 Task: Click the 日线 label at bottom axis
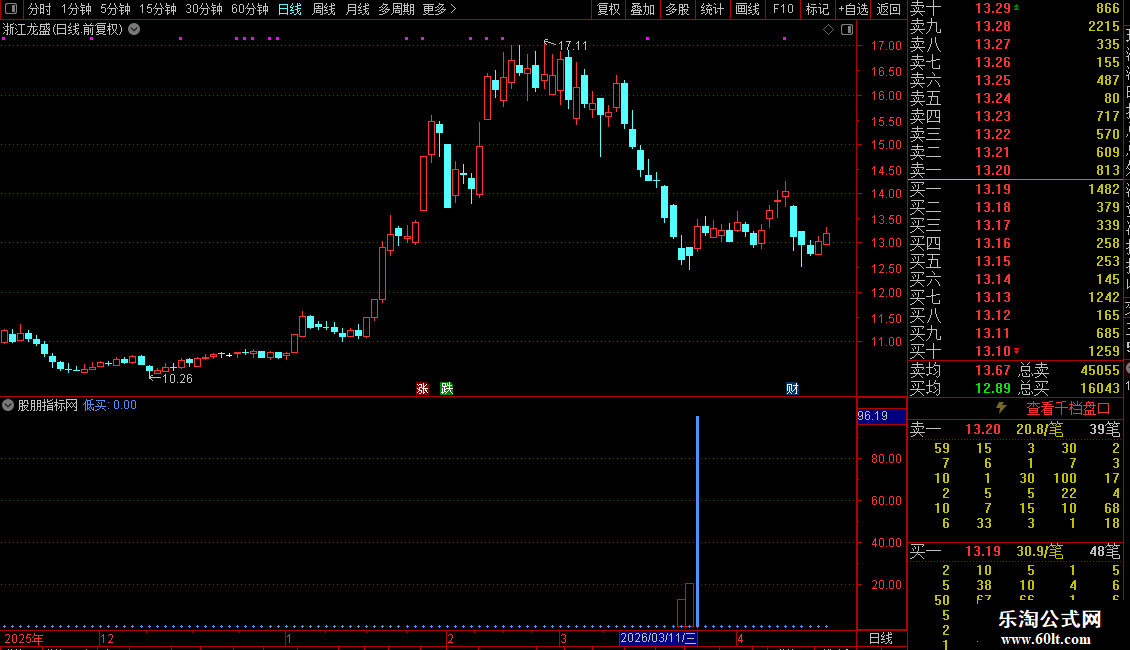pos(881,638)
